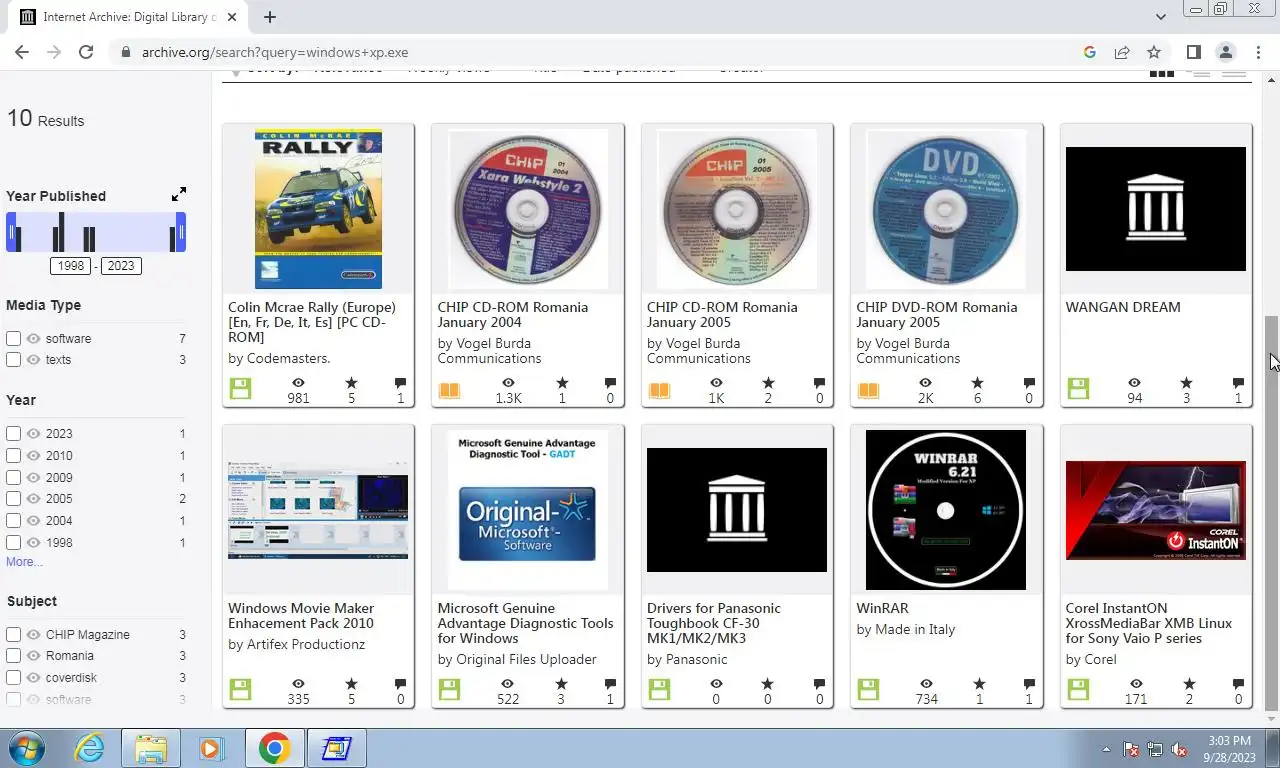
Task: Click the Google icon in the address bar
Action: 1090,52
